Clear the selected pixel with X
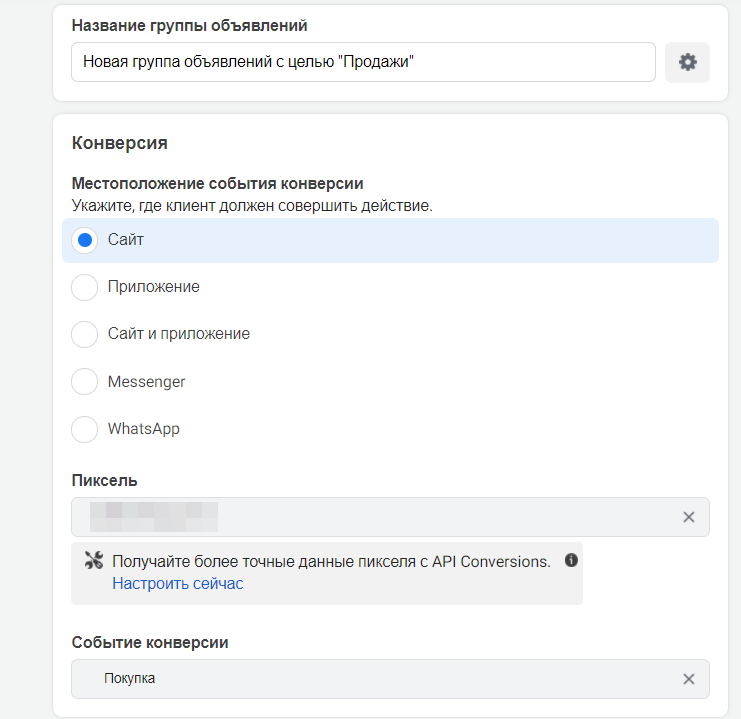This screenshot has width=741, height=719. click(x=688, y=517)
